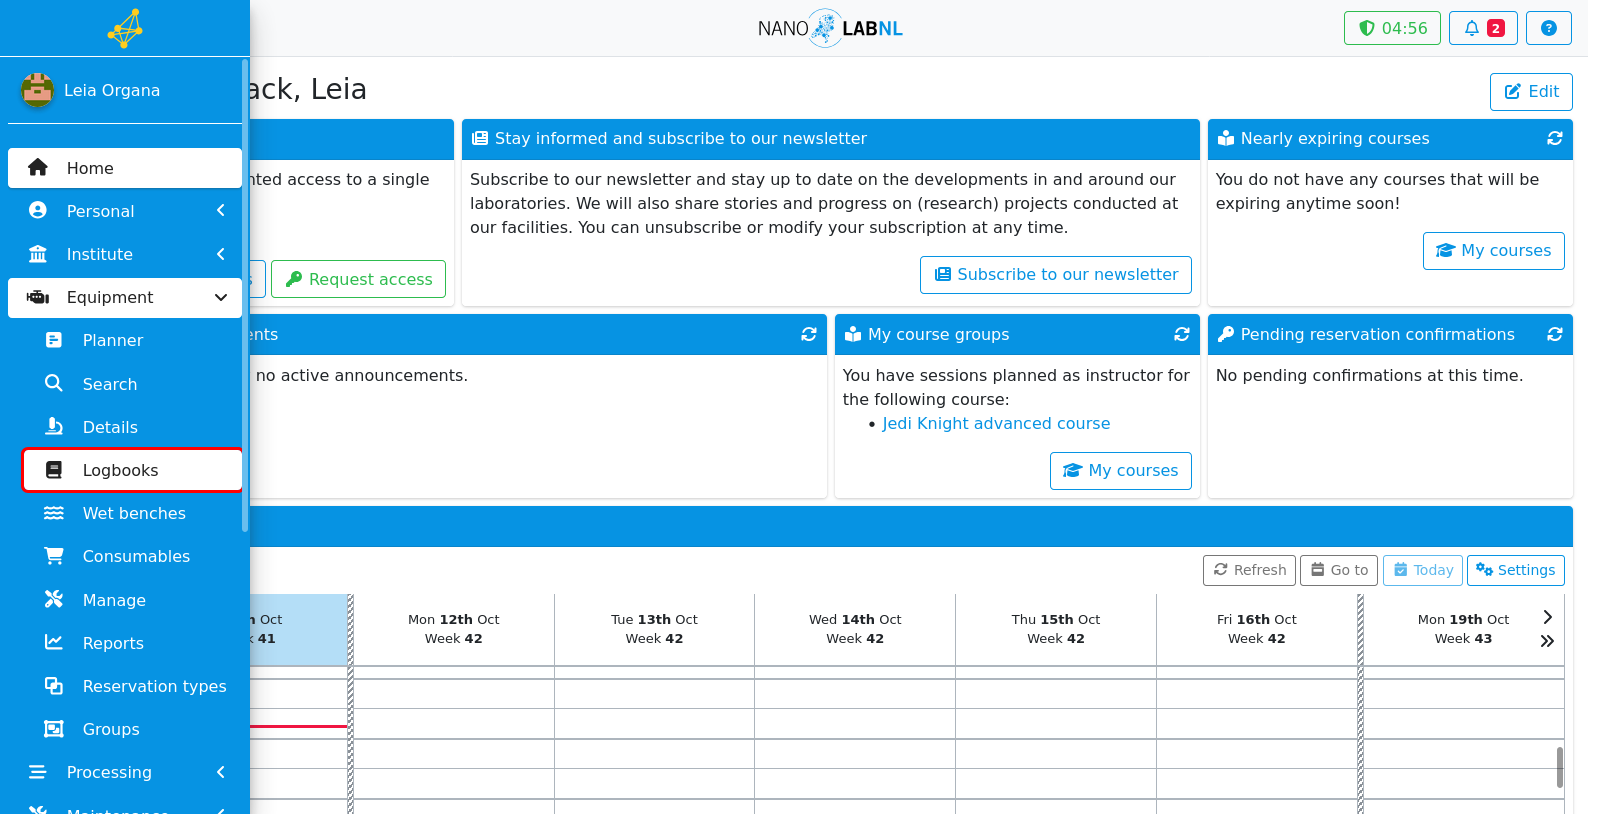Open calendar Settings
The height and width of the screenshot is (814, 1600).
1515,570
